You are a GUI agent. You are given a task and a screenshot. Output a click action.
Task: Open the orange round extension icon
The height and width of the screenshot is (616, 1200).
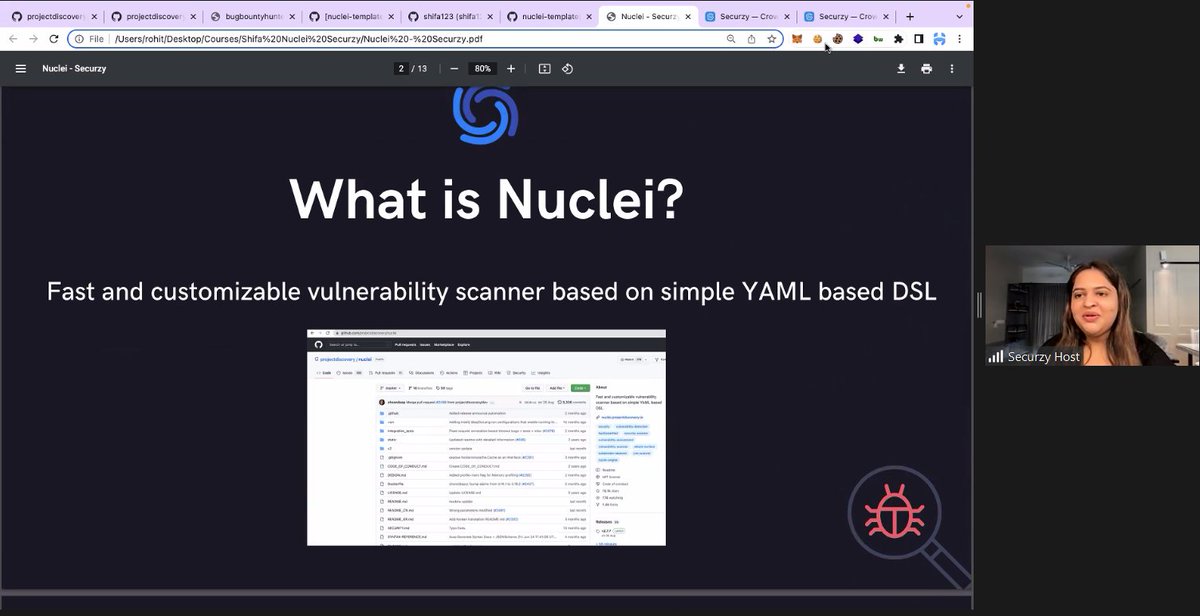click(817, 39)
